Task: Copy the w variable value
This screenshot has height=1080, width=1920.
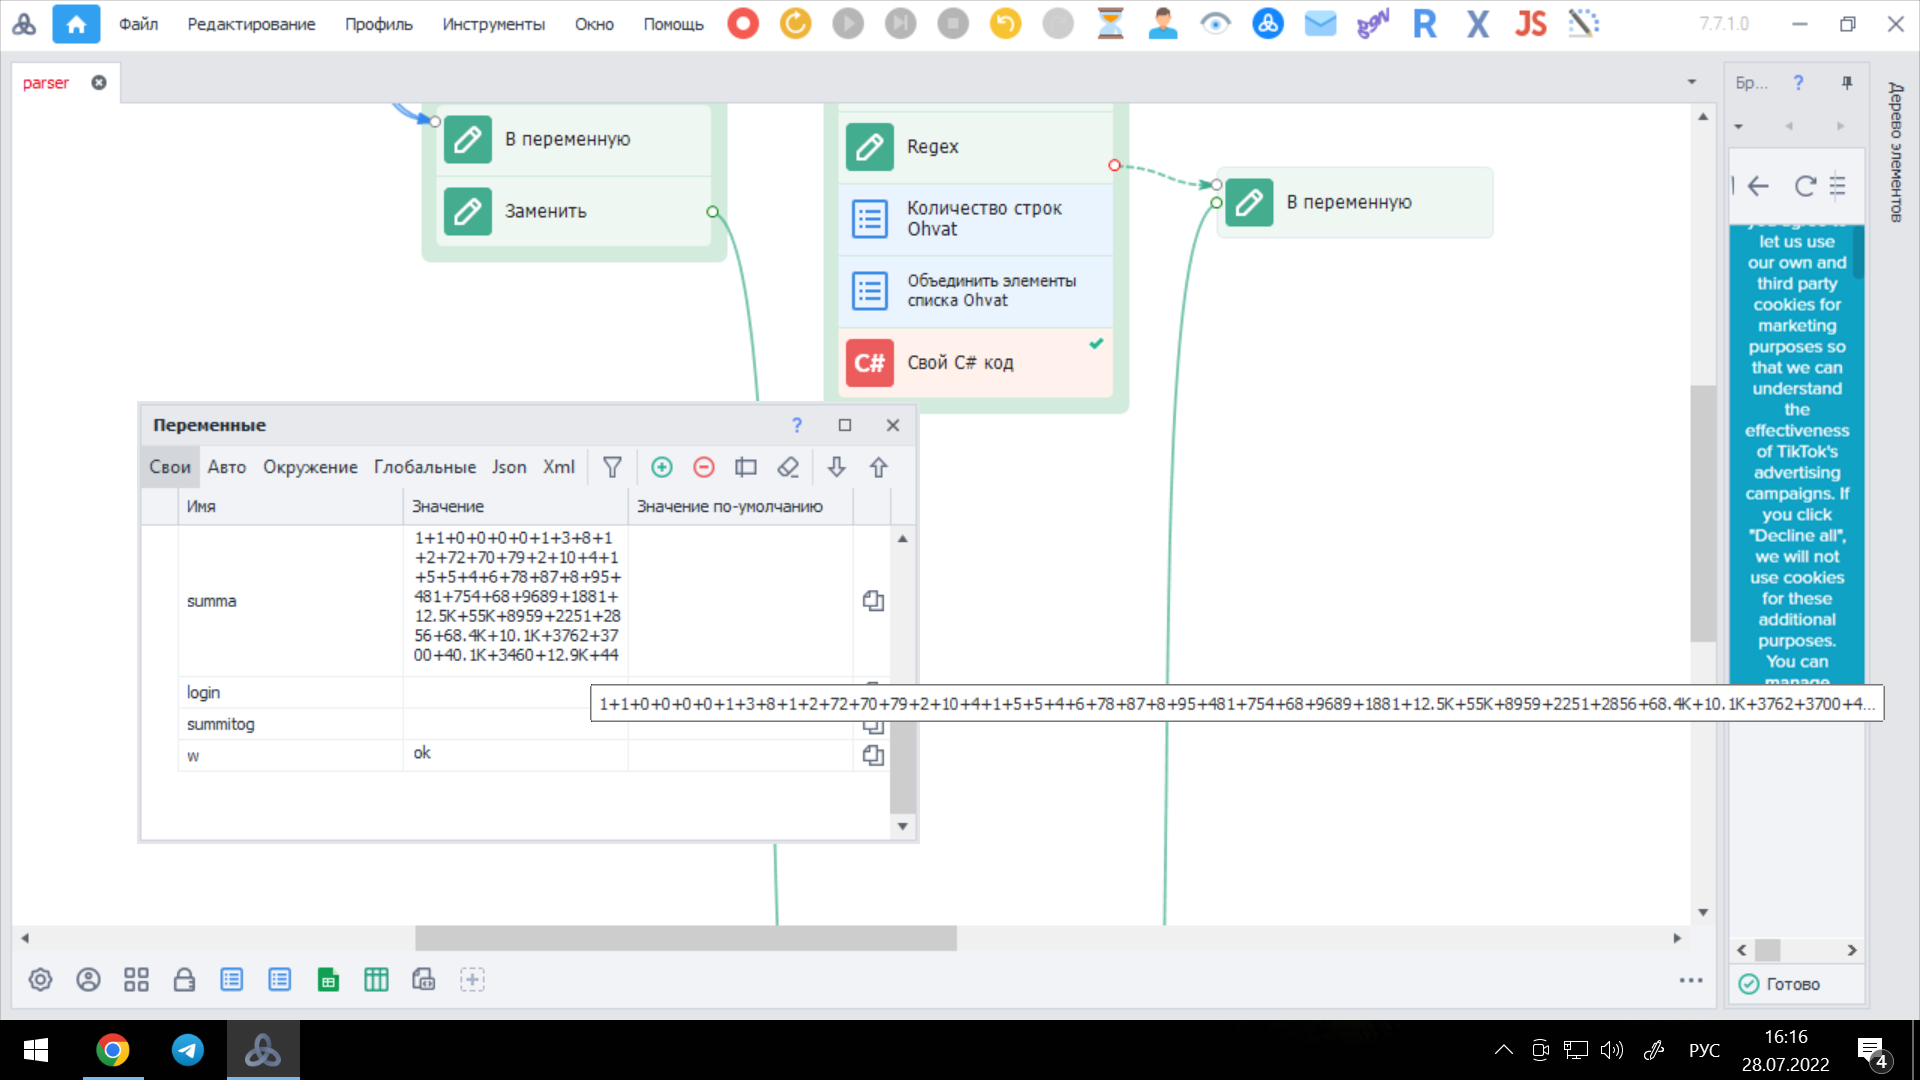Action: tap(873, 756)
